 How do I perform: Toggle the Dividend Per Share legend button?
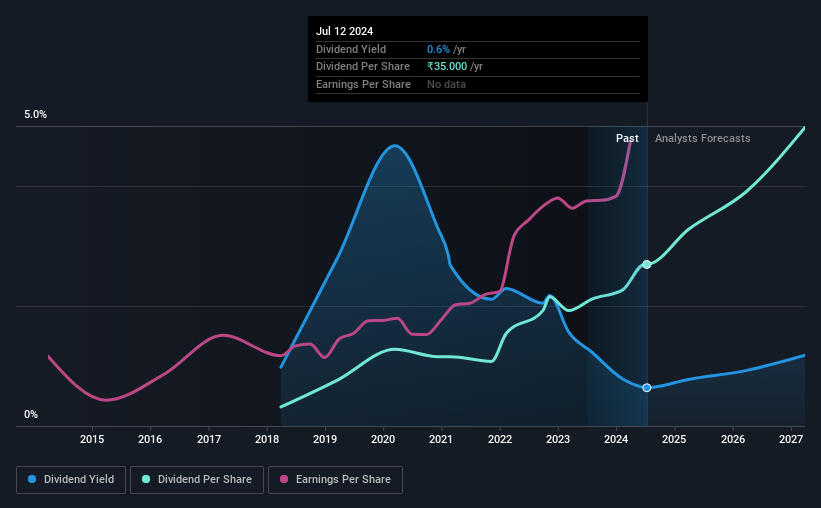point(197,480)
